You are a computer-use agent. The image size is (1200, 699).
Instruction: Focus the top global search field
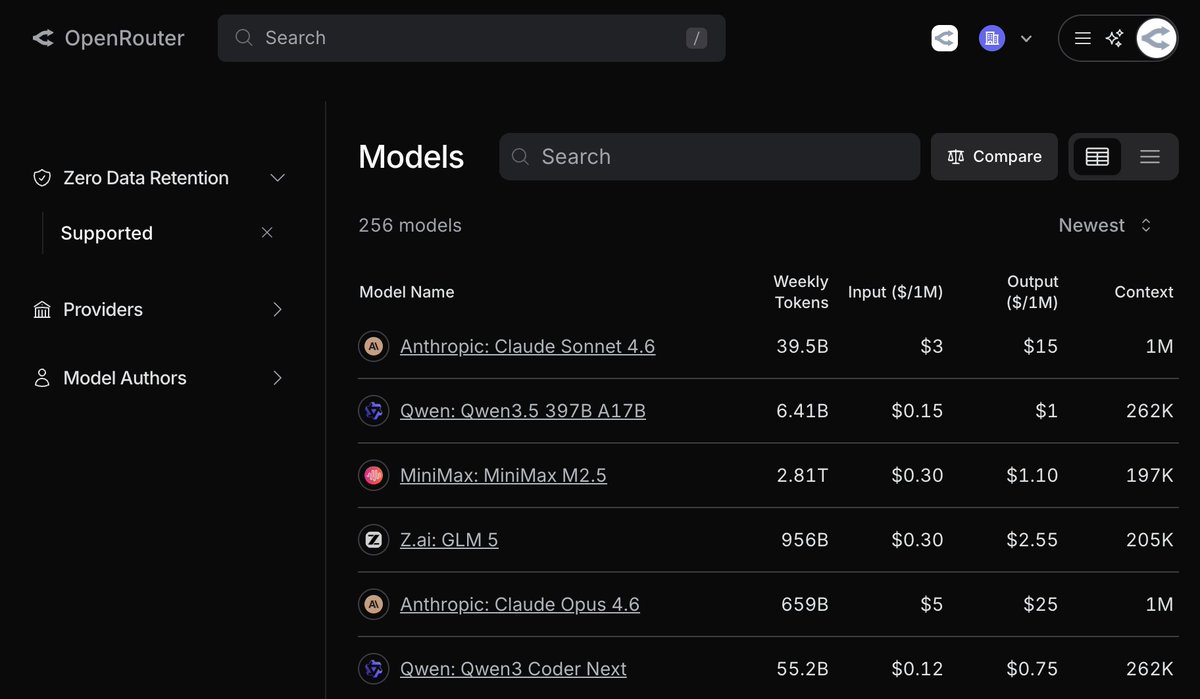pyautogui.click(x=471, y=38)
